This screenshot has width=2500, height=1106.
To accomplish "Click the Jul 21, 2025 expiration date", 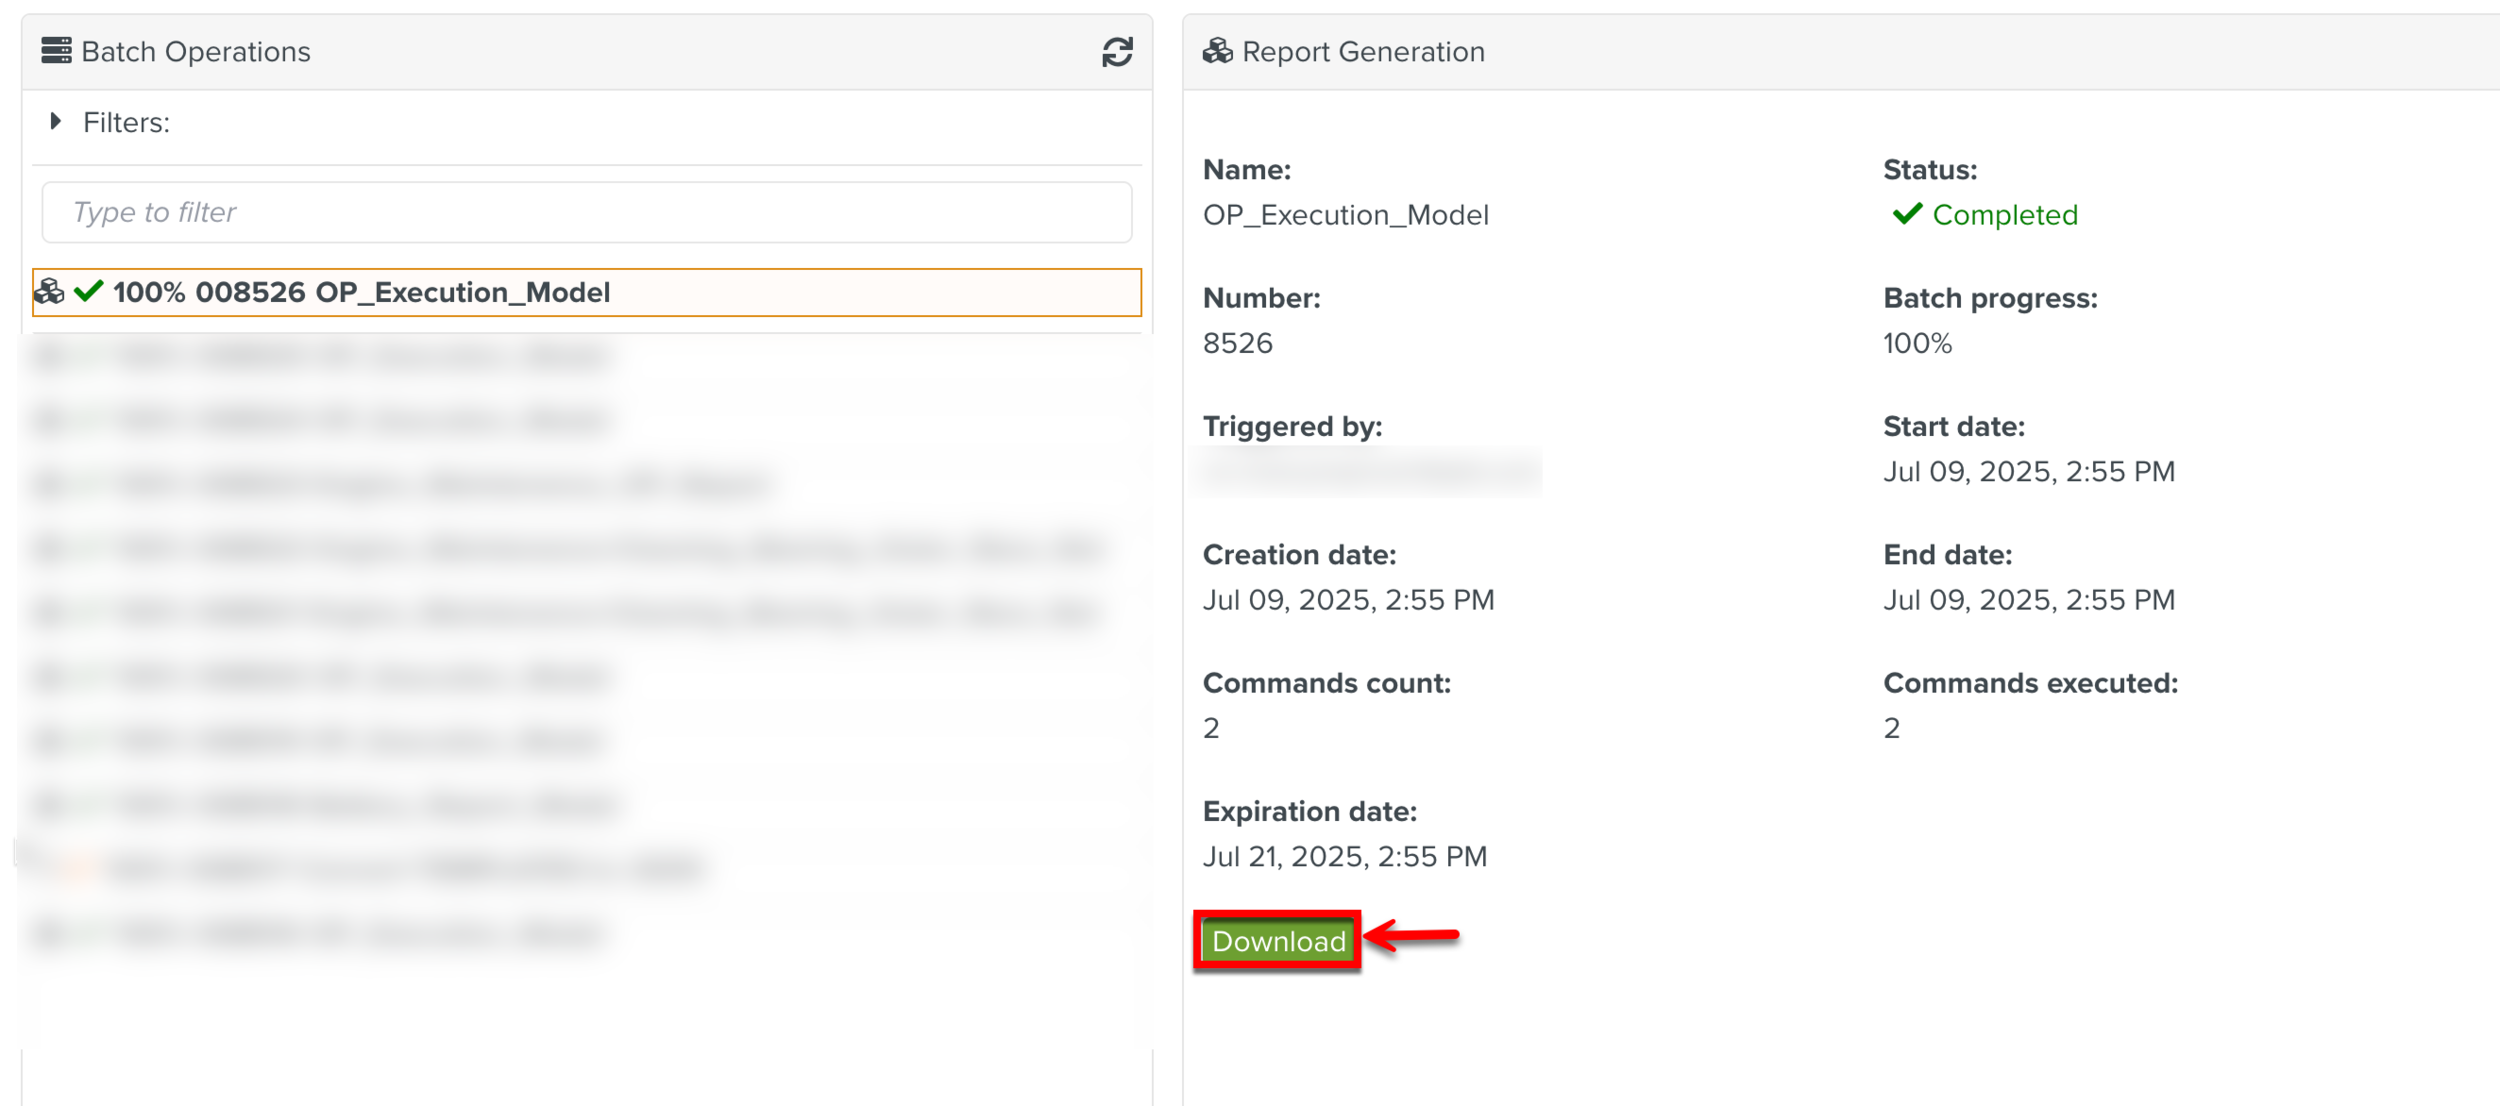I will pyautogui.click(x=1344, y=857).
